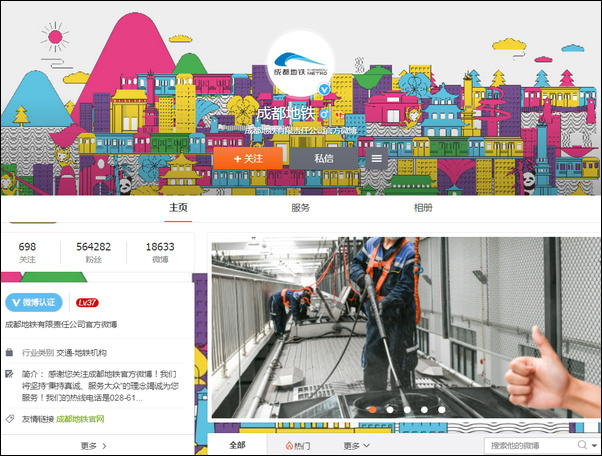Image resolution: width=602 pixels, height=456 pixels.
Task: Show the 热门 hot posts tab
Action: coord(298,446)
